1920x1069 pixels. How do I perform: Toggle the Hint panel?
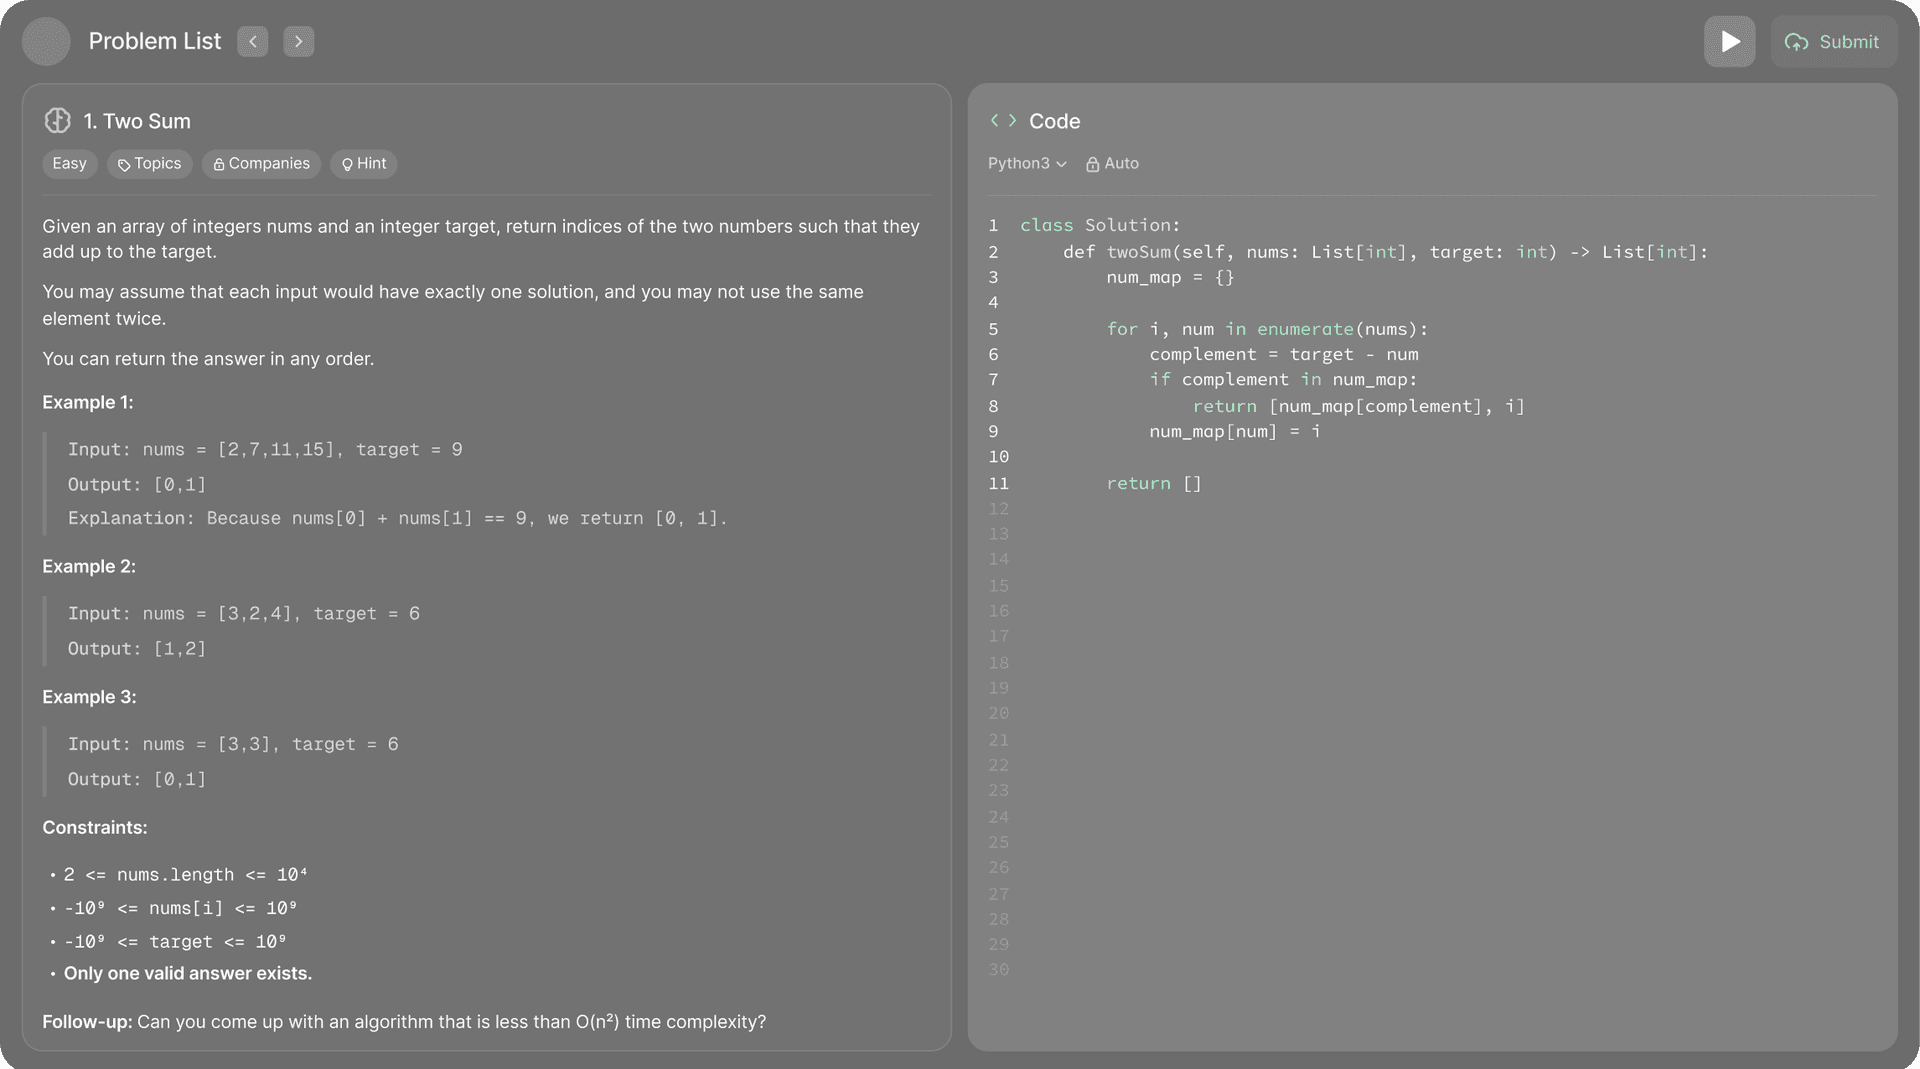point(363,164)
